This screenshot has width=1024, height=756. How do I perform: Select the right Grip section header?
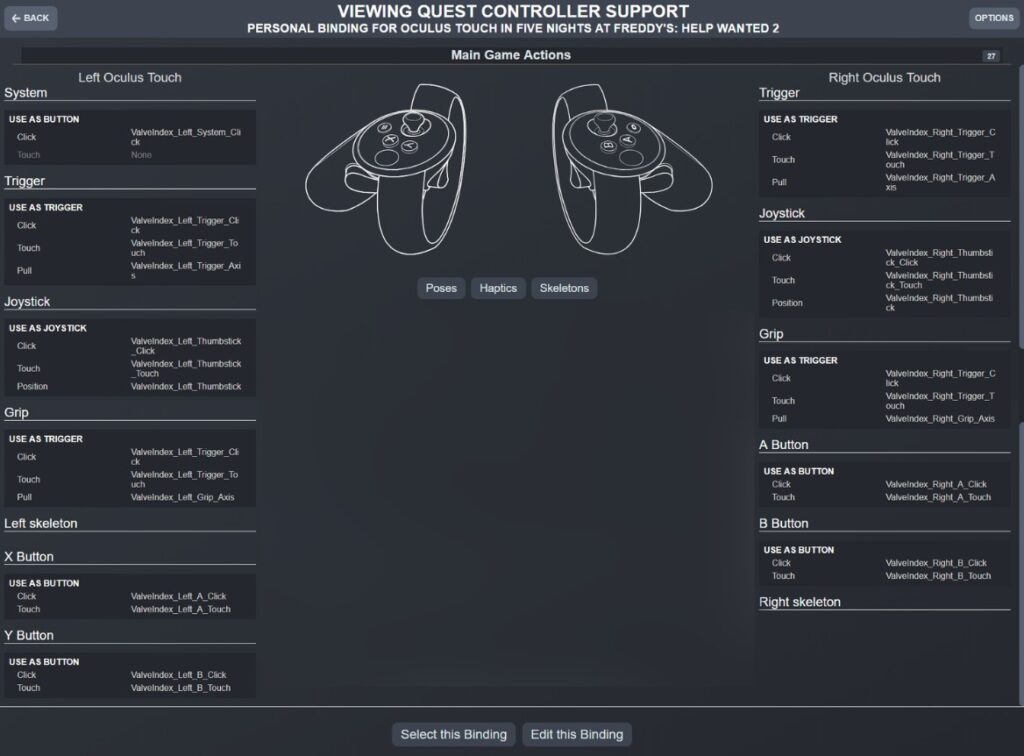[x=884, y=334]
